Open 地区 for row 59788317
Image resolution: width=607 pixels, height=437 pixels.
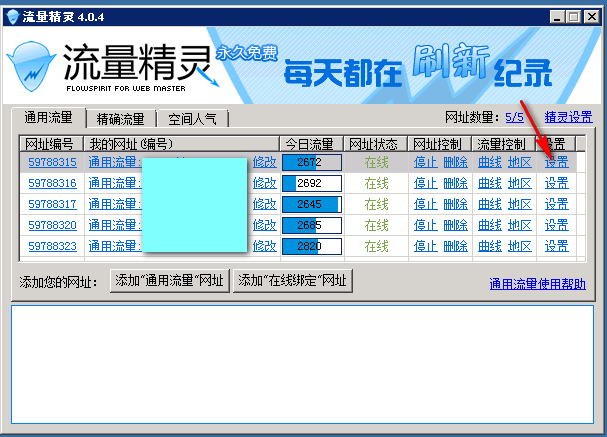520,204
